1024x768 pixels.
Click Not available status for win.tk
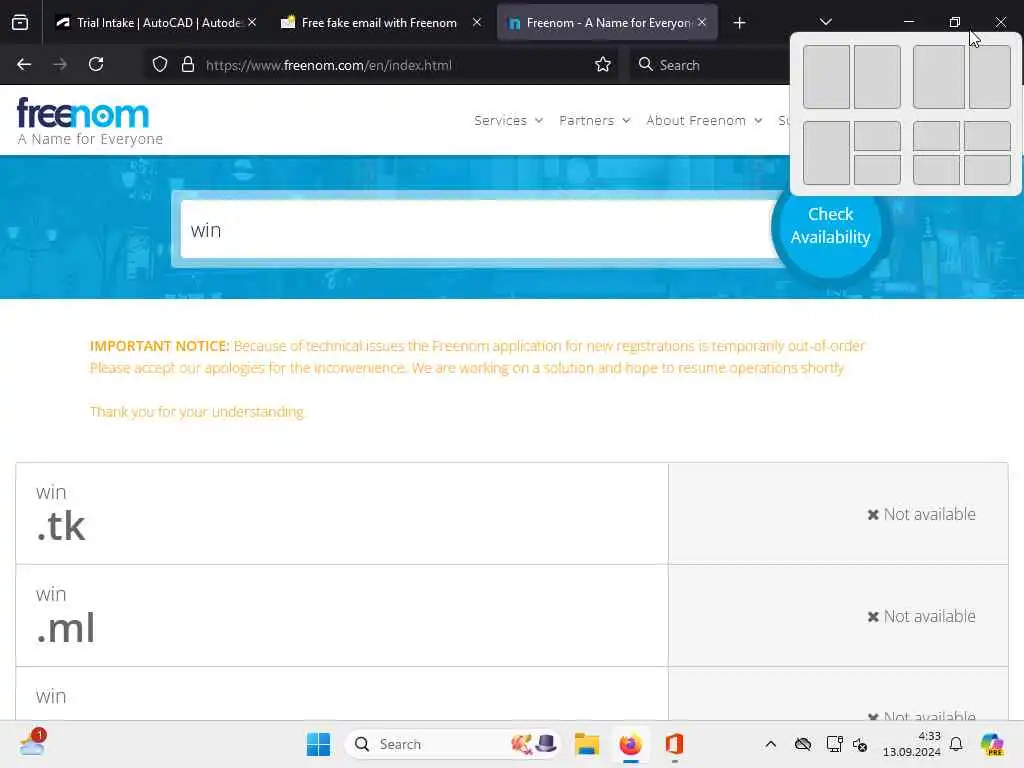click(x=921, y=515)
